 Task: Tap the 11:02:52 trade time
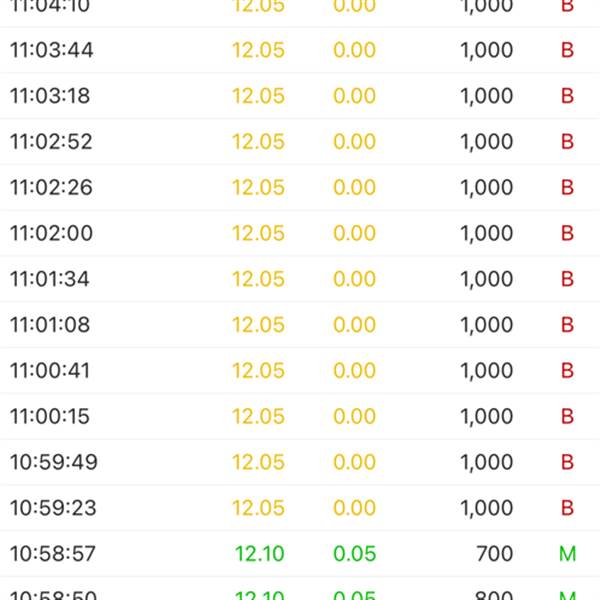point(51,142)
